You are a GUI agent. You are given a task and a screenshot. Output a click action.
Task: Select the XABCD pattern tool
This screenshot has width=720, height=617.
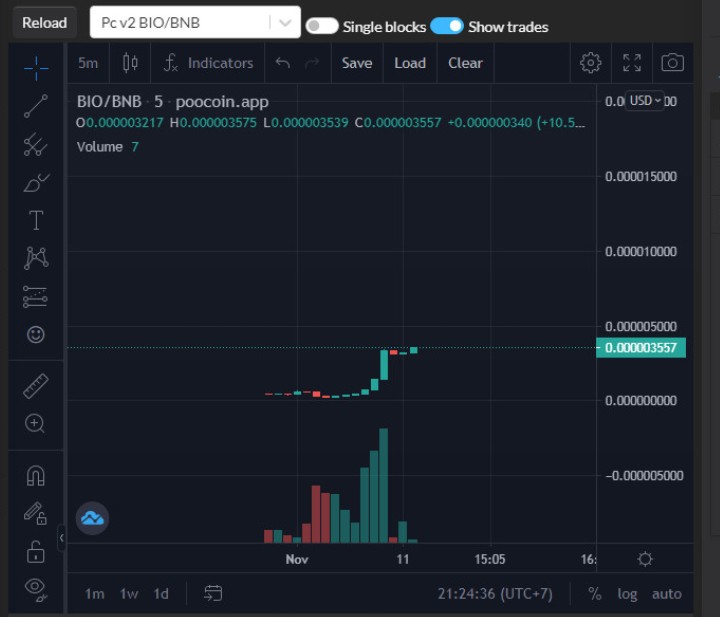tap(36, 258)
